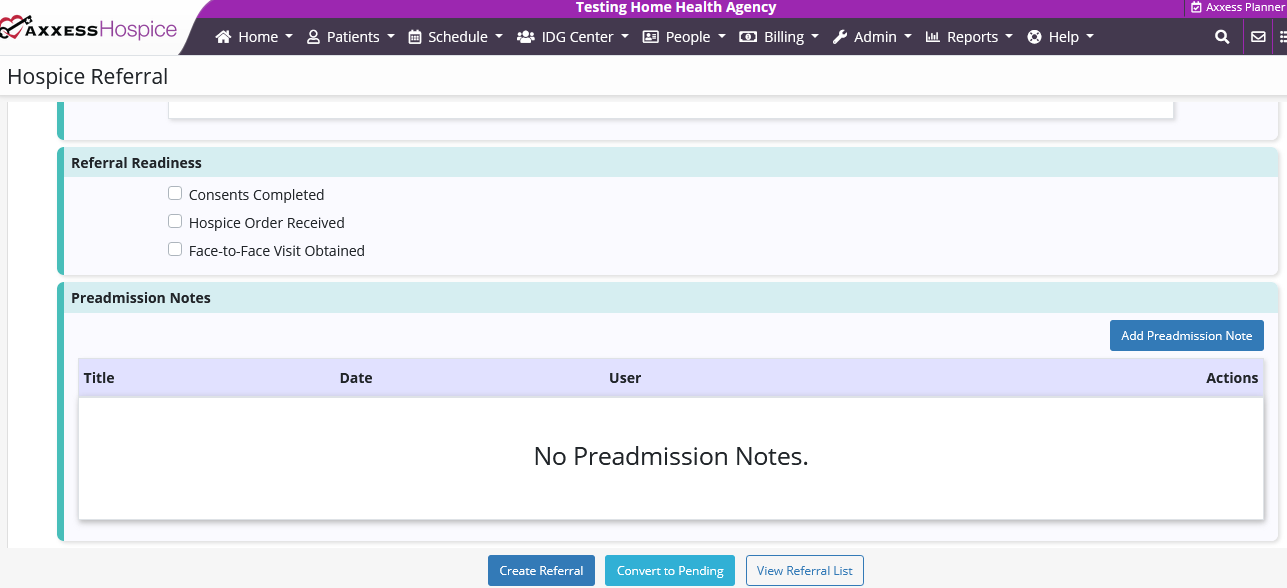Open the mail envelope icon
Viewport: 1287px width, 588px height.
[1258, 37]
